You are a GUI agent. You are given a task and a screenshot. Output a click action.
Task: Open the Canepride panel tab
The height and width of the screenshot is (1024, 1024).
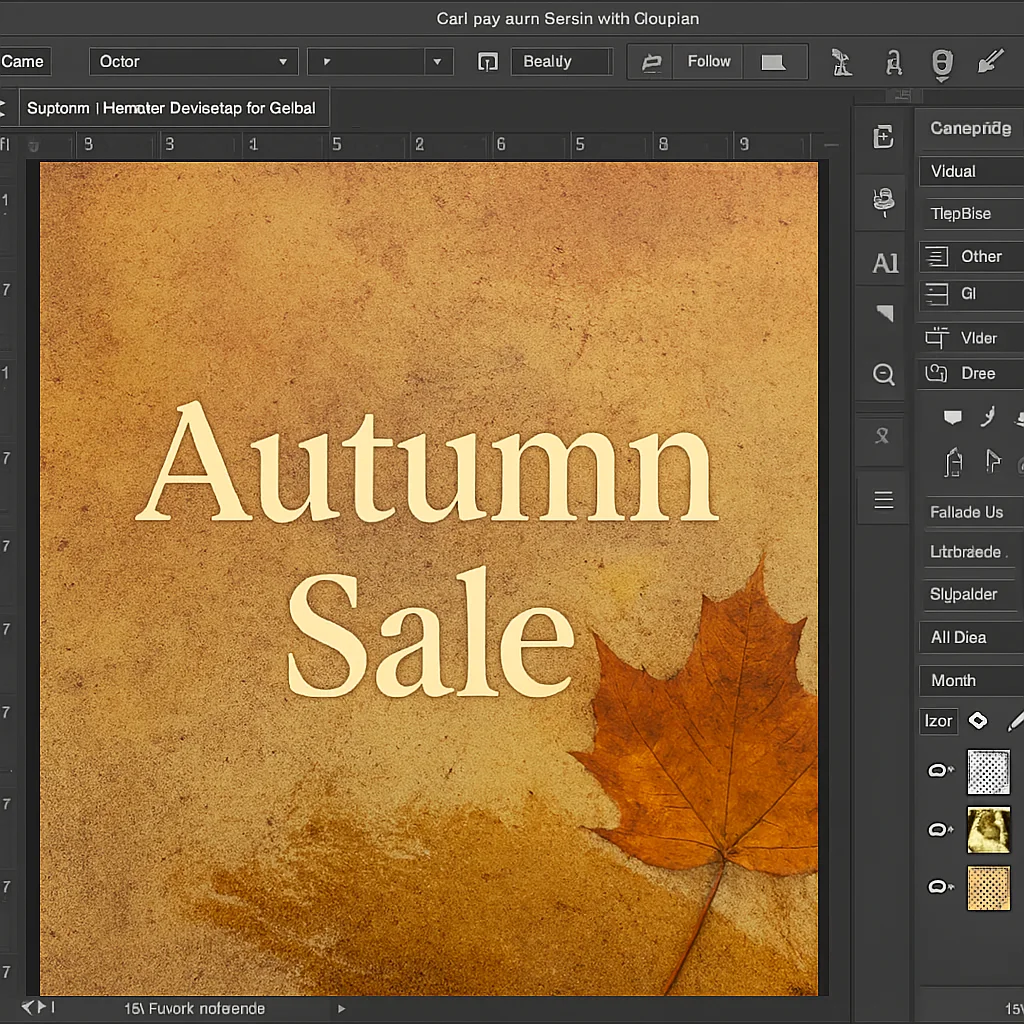(x=970, y=128)
